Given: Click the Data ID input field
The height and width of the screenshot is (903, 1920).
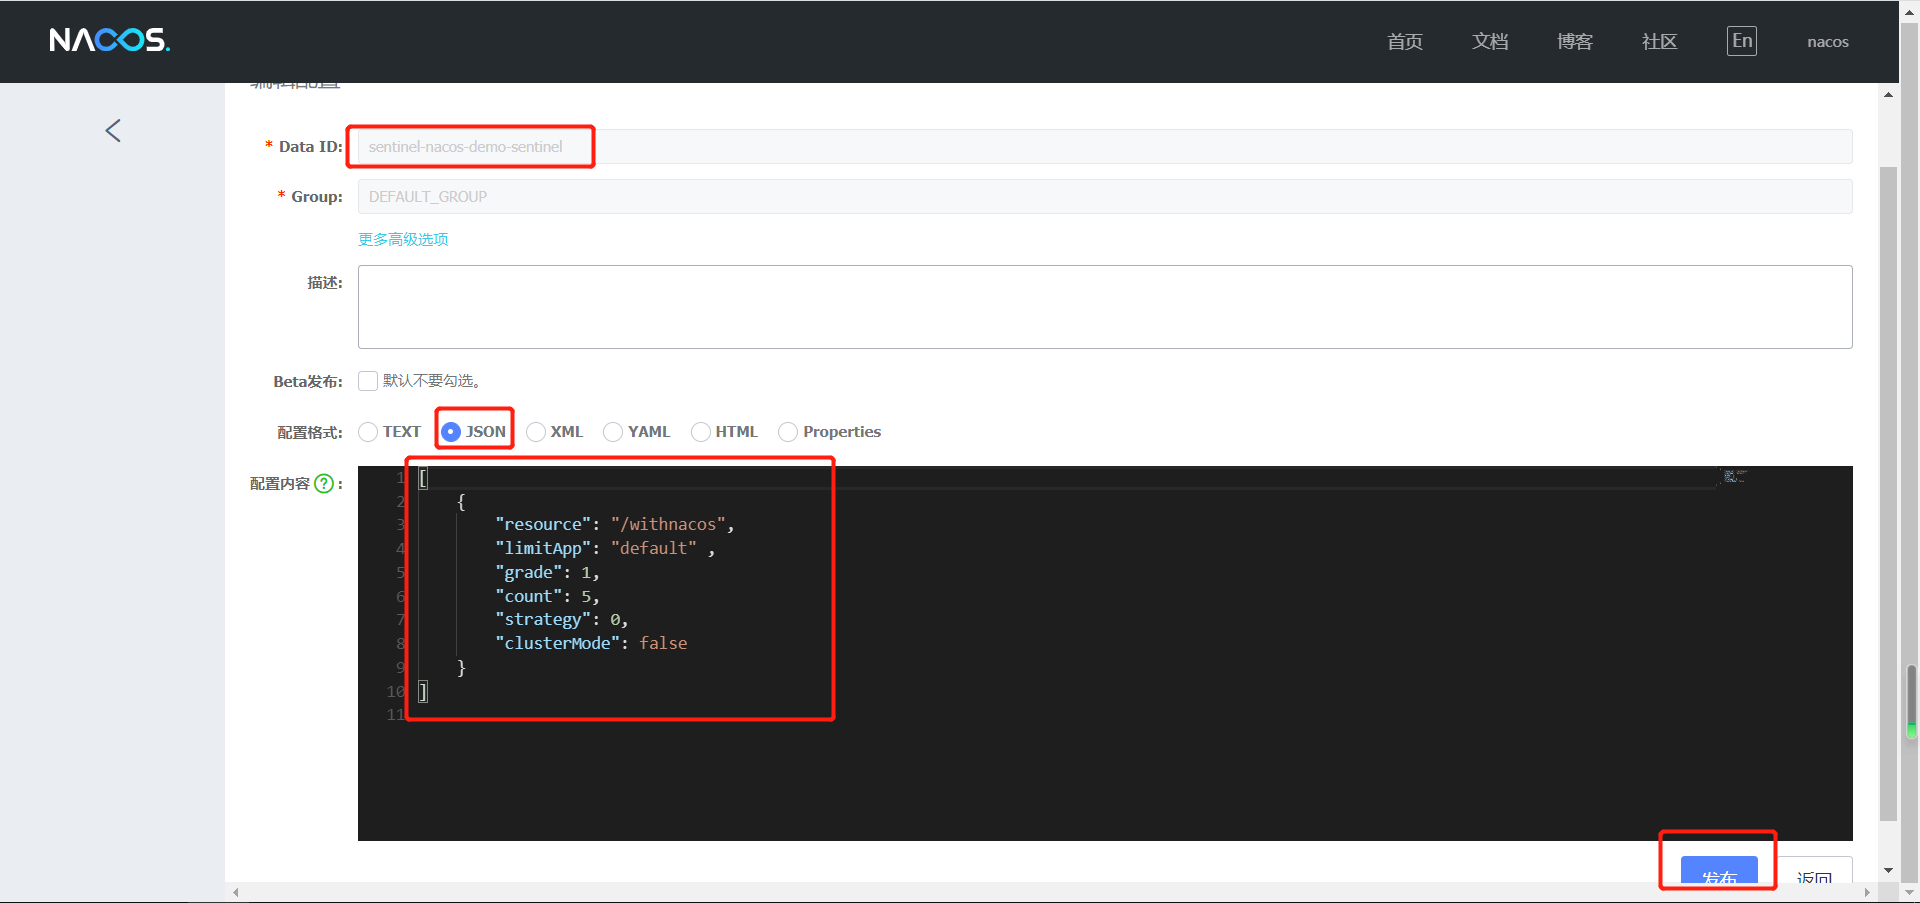Looking at the screenshot, I should click(x=1105, y=146).
